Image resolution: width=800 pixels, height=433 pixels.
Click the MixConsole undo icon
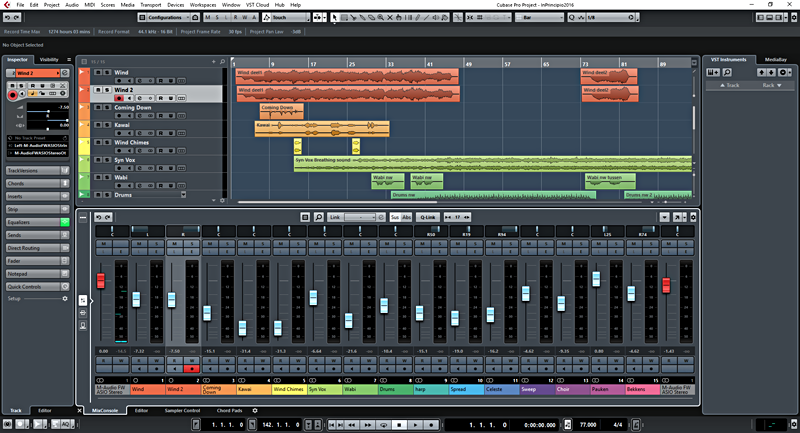pos(98,217)
